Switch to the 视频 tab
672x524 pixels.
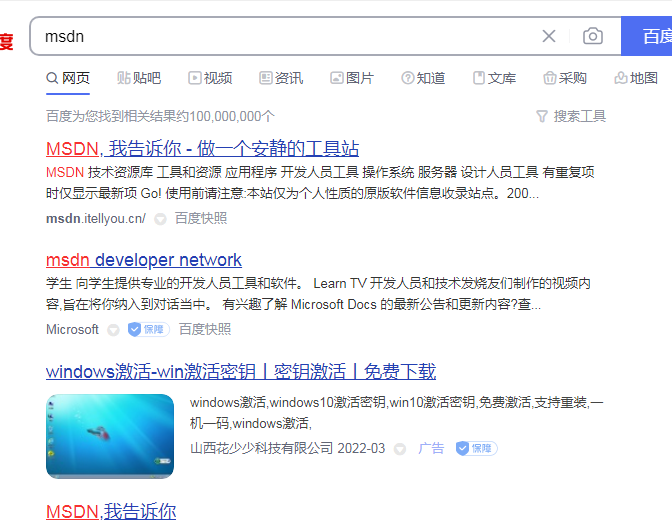[x=209, y=78]
